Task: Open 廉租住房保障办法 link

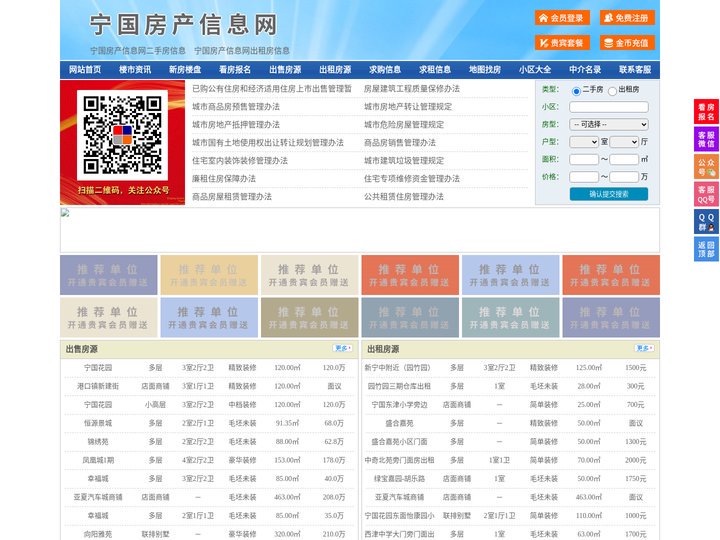Action: 224,179
